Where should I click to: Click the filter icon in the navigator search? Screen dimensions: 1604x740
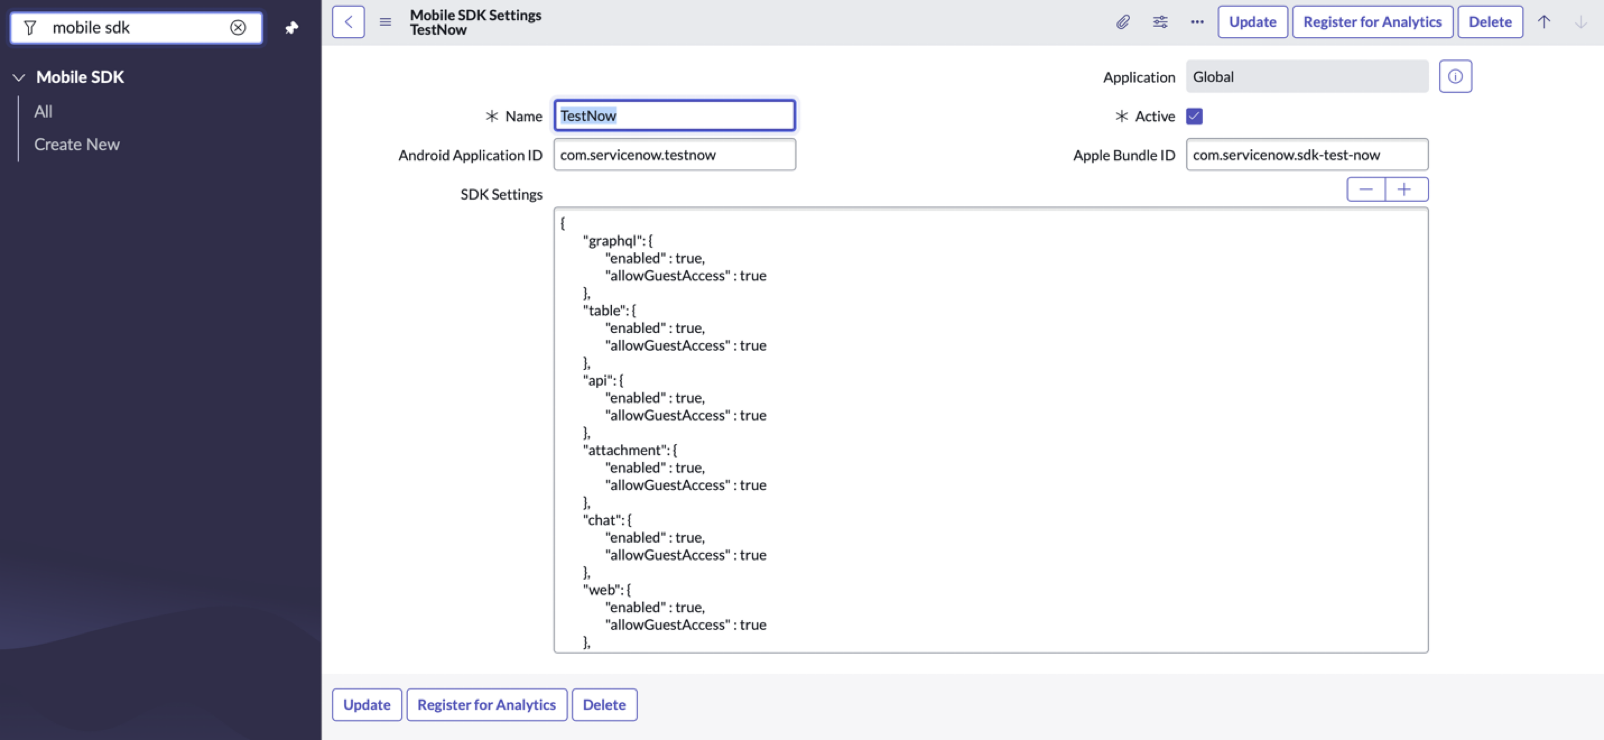click(30, 28)
